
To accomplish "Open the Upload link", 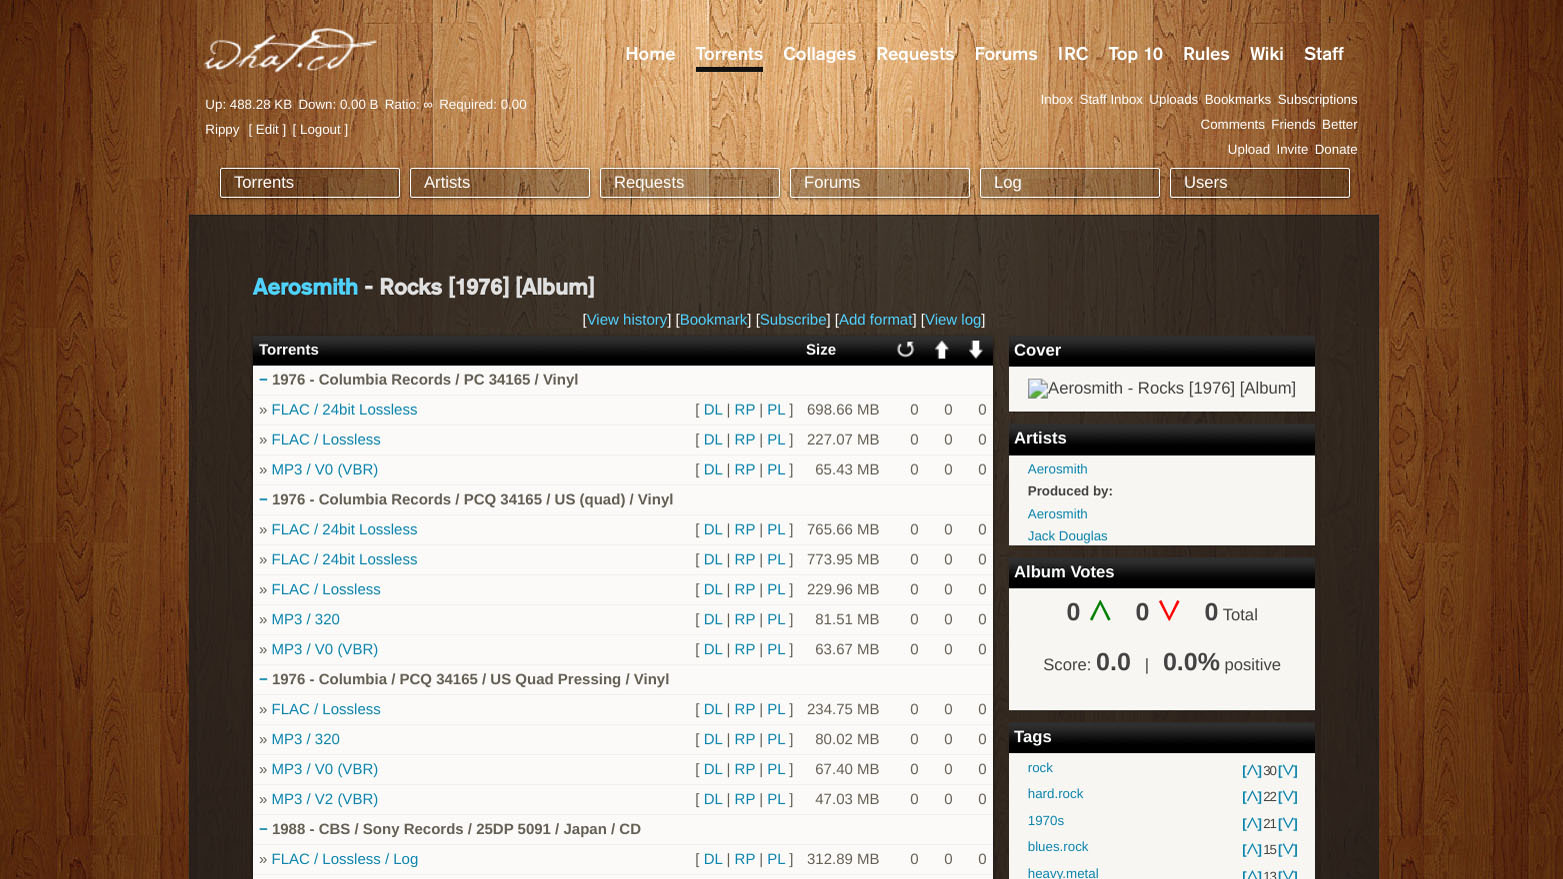I will point(1249,150).
